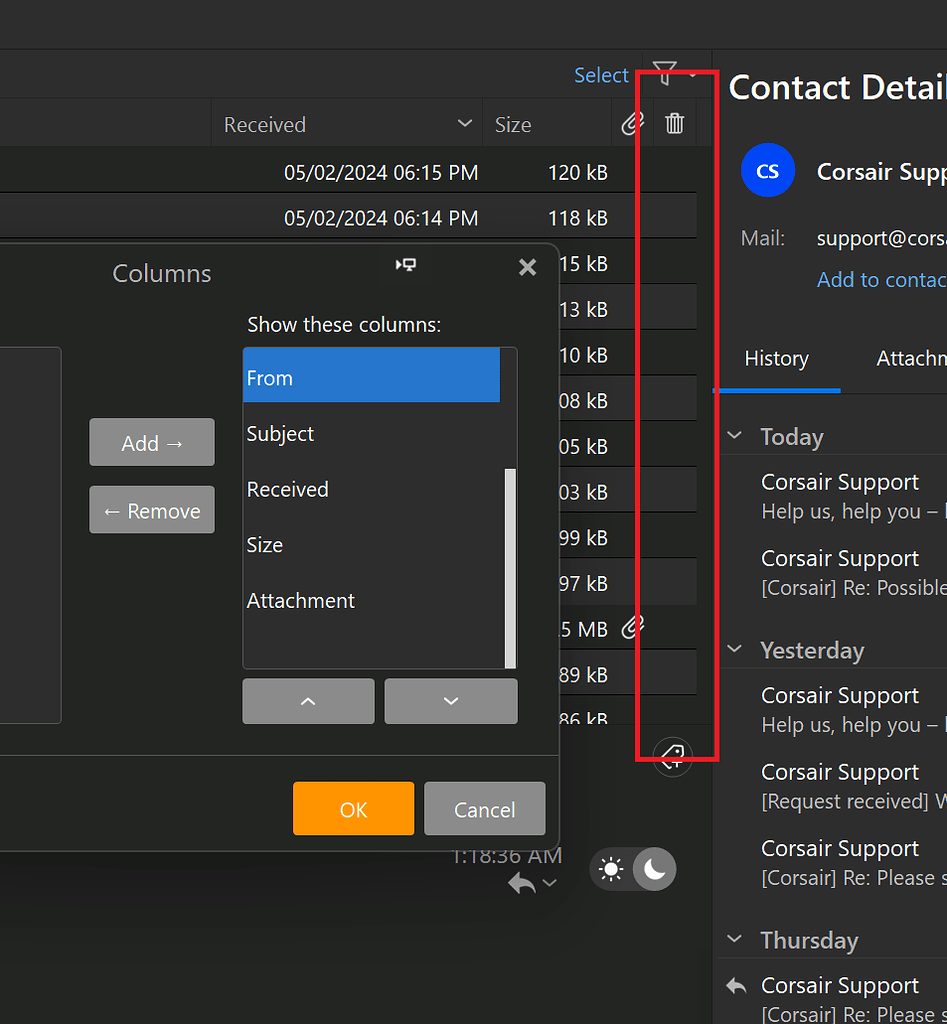Click the paperclip attachment column header
The height and width of the screenshot is (1024, 947).
click(x=631, y=124)
